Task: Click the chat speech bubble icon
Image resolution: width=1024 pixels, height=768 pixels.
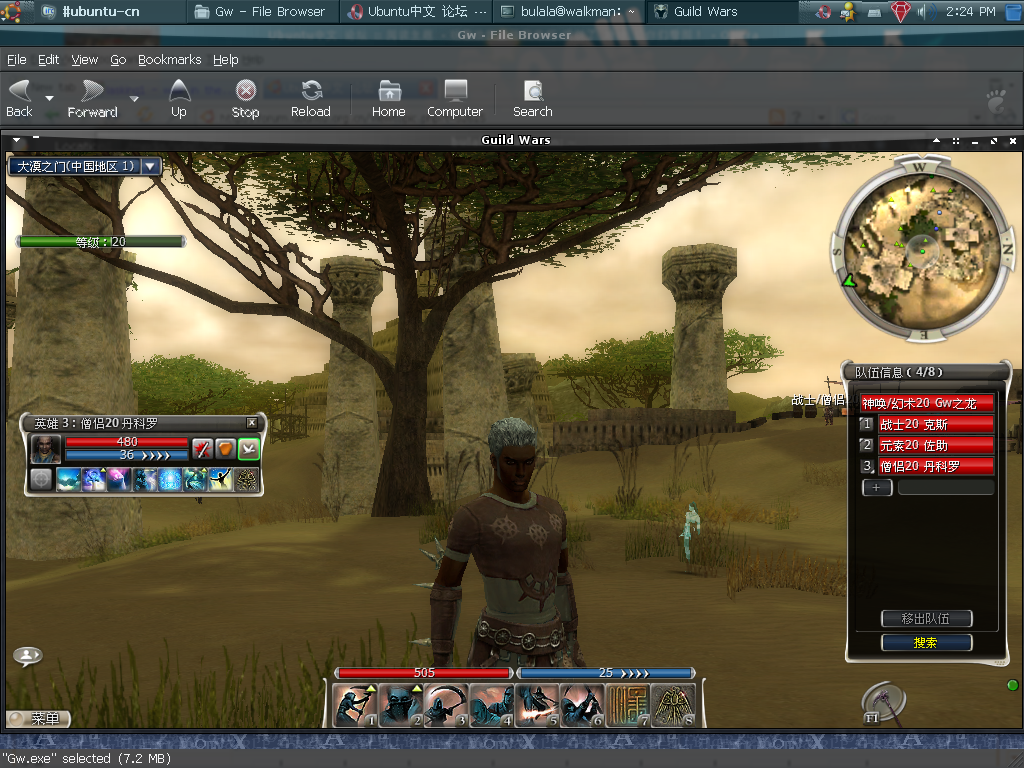Action: click(27, 656)
